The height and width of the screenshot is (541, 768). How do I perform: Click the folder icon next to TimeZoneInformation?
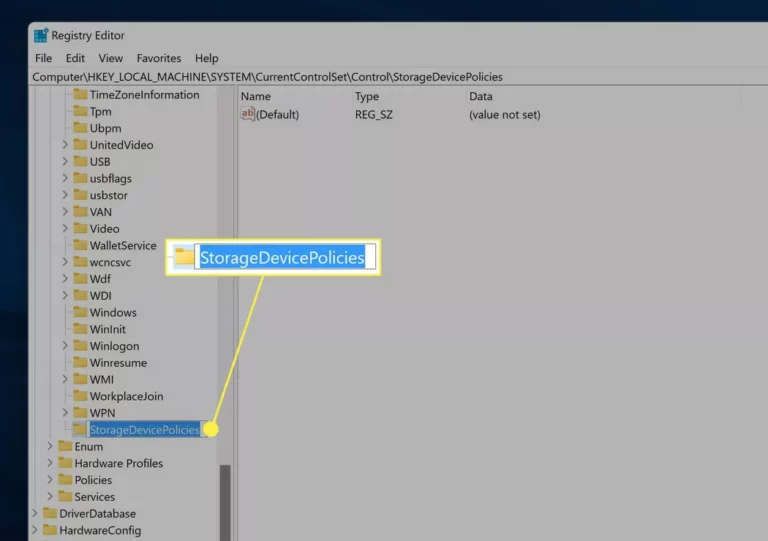80,94
